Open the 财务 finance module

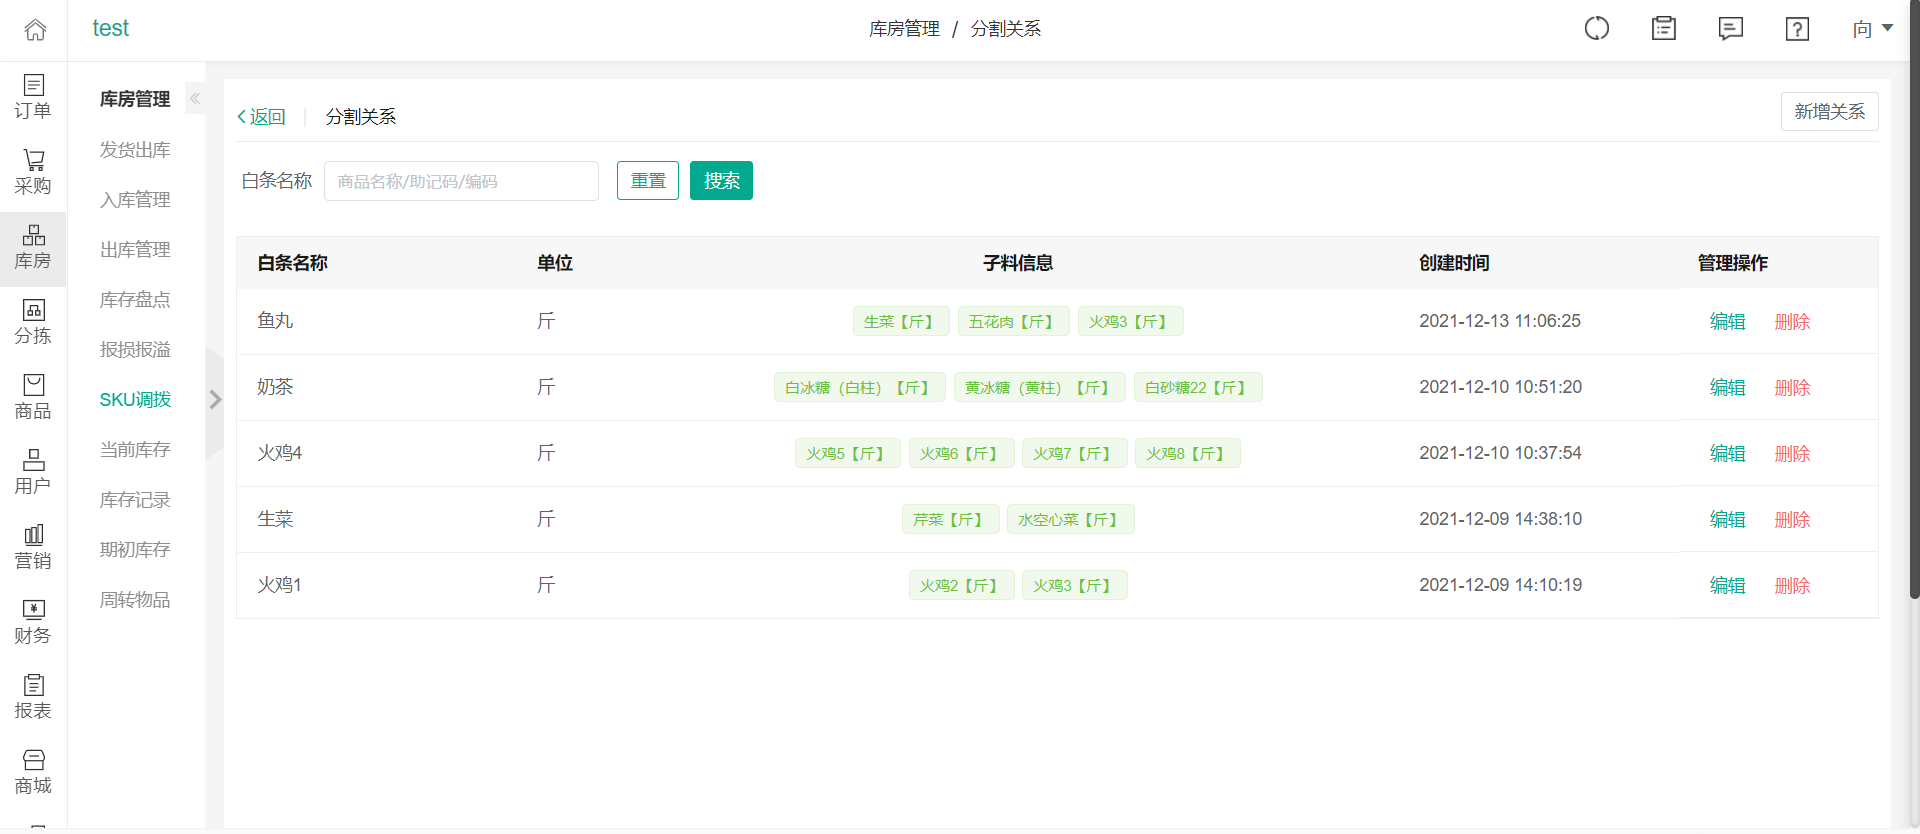tap(33, 622)
